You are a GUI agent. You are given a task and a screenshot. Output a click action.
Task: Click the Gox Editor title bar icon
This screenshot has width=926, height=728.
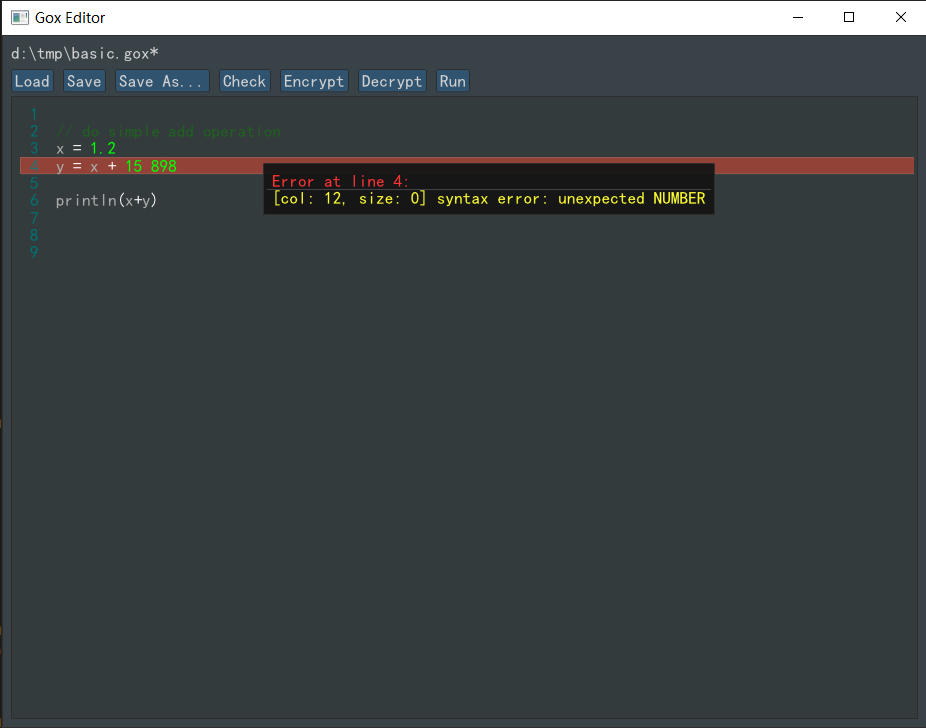[19, 17]
